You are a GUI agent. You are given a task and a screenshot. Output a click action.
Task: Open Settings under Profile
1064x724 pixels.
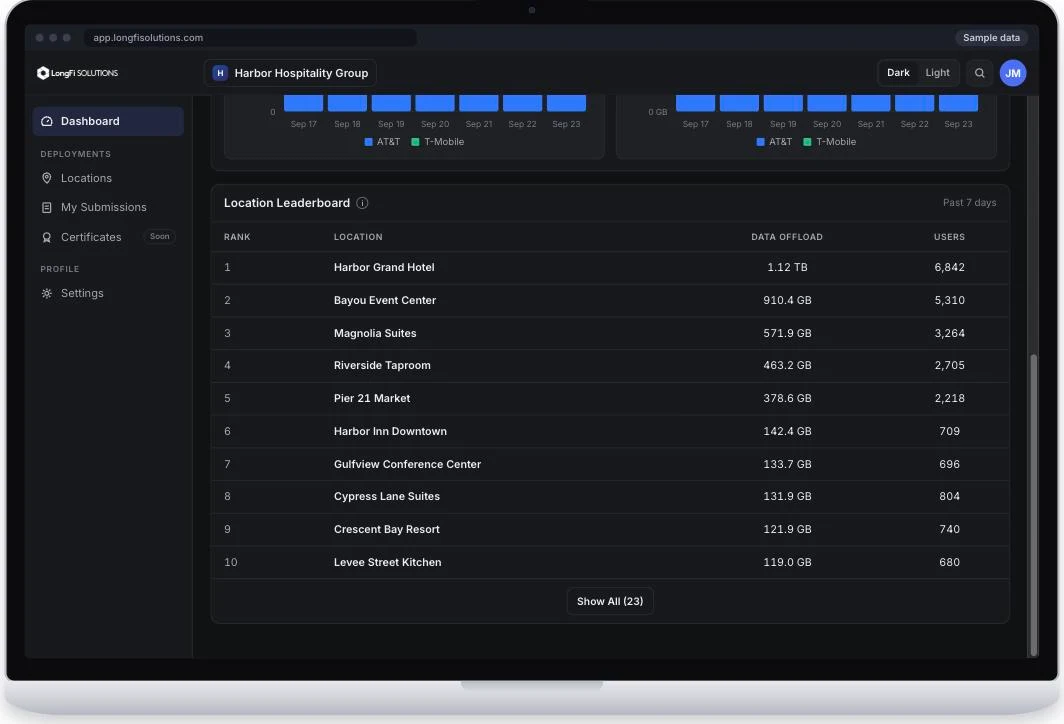pyautogui.click(x=108, y=293)
